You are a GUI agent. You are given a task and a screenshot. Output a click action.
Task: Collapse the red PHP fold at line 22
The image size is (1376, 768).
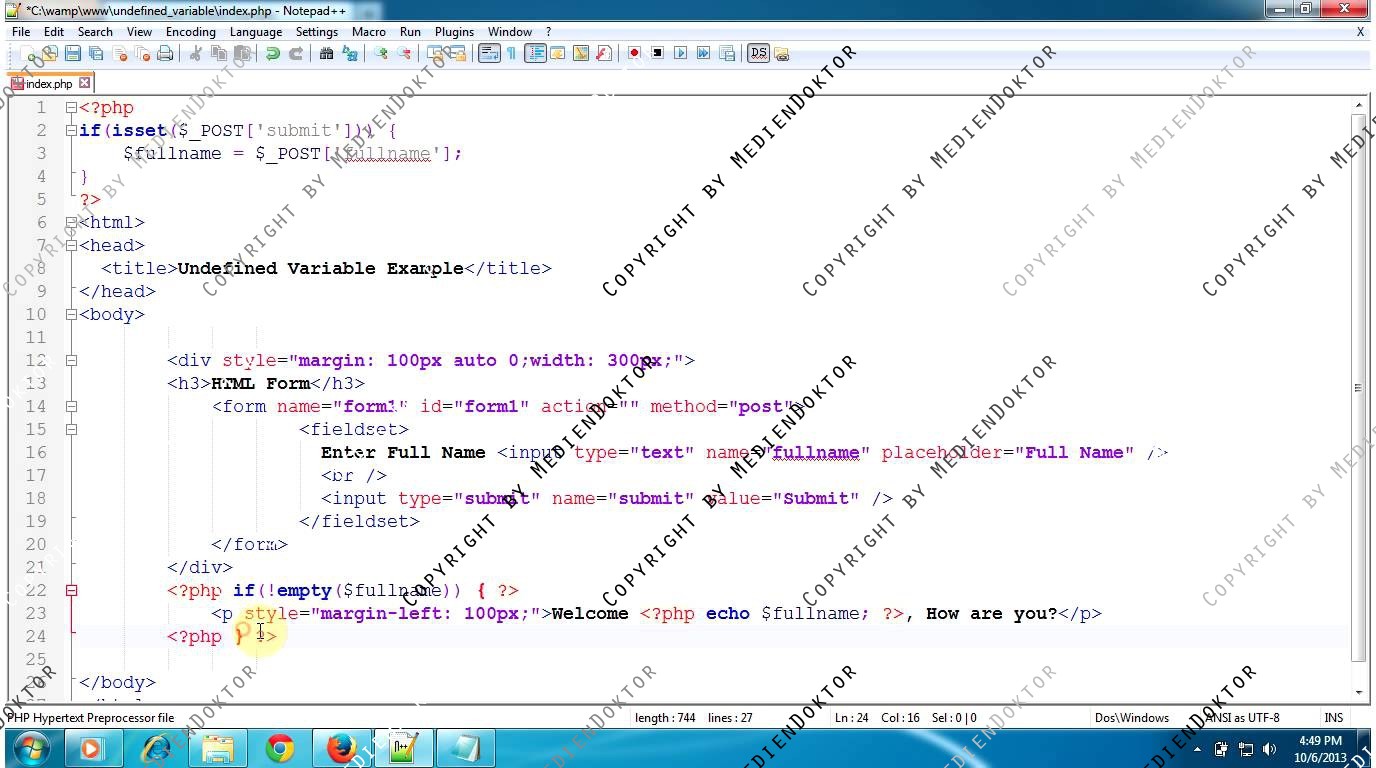point(71,590)
